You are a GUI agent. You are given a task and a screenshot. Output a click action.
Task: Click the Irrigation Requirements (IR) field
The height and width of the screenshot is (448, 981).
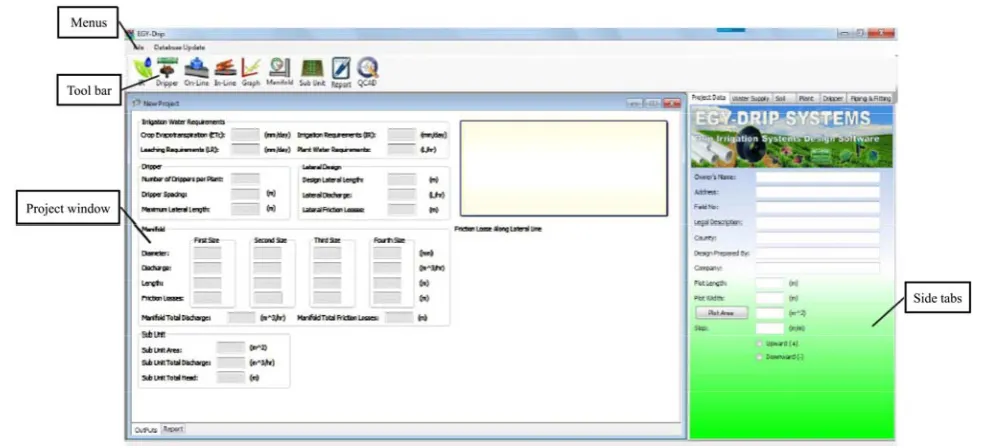(402, 135)
